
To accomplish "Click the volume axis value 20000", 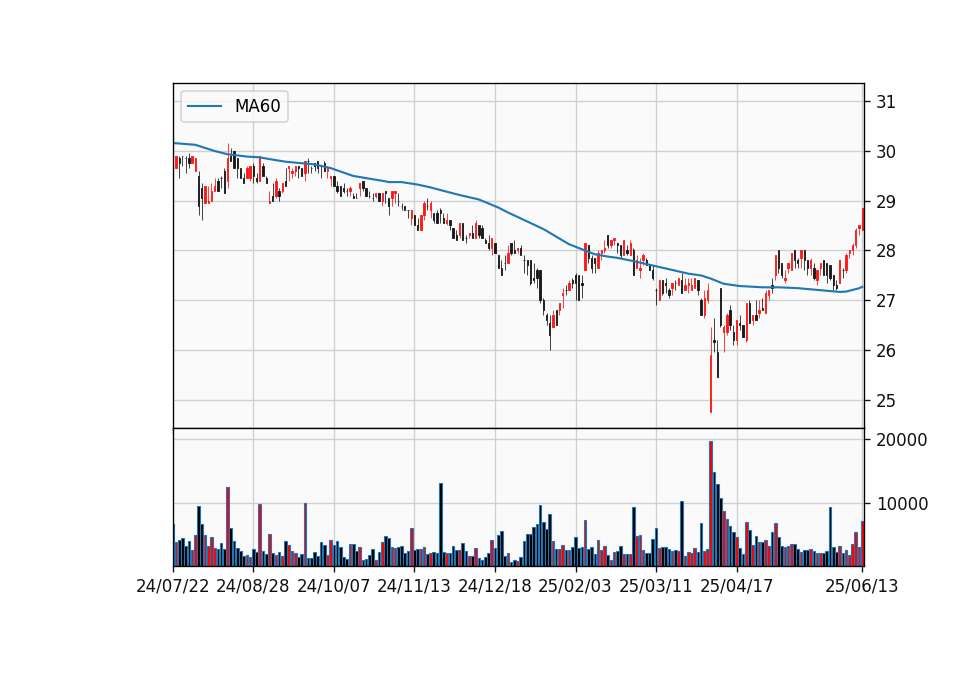I will point(902,440).
